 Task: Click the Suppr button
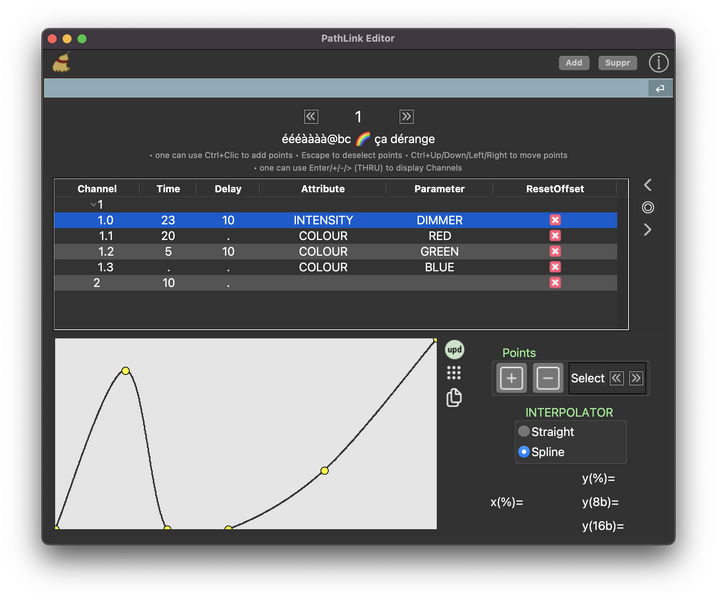[617, 63]
